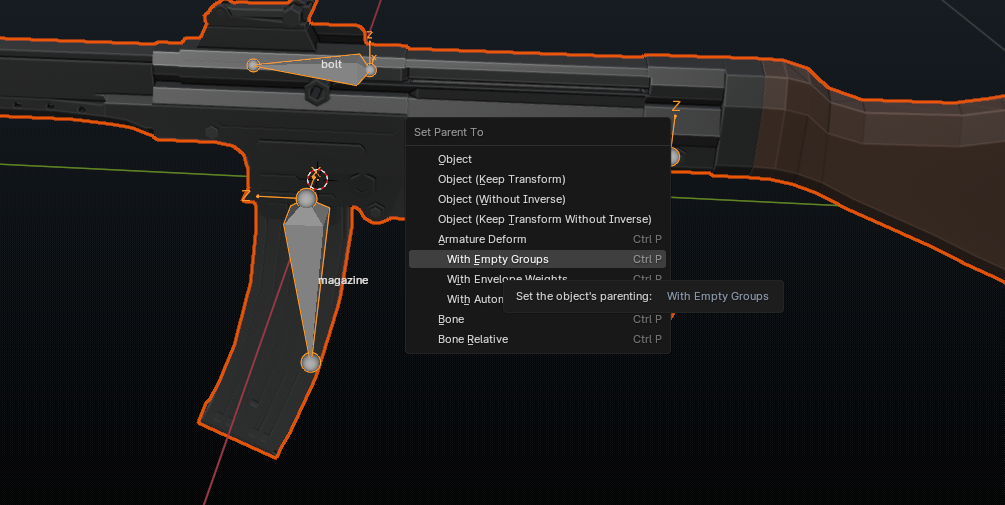Click the left joint sphere of bolt bone
The image size is (1005, 505).
[x=254, y=65]
